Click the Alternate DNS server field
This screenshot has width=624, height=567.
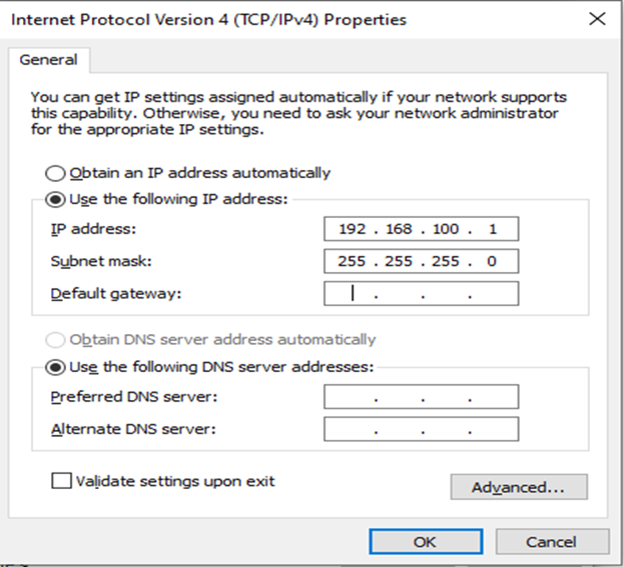click(x=421, y=430)
